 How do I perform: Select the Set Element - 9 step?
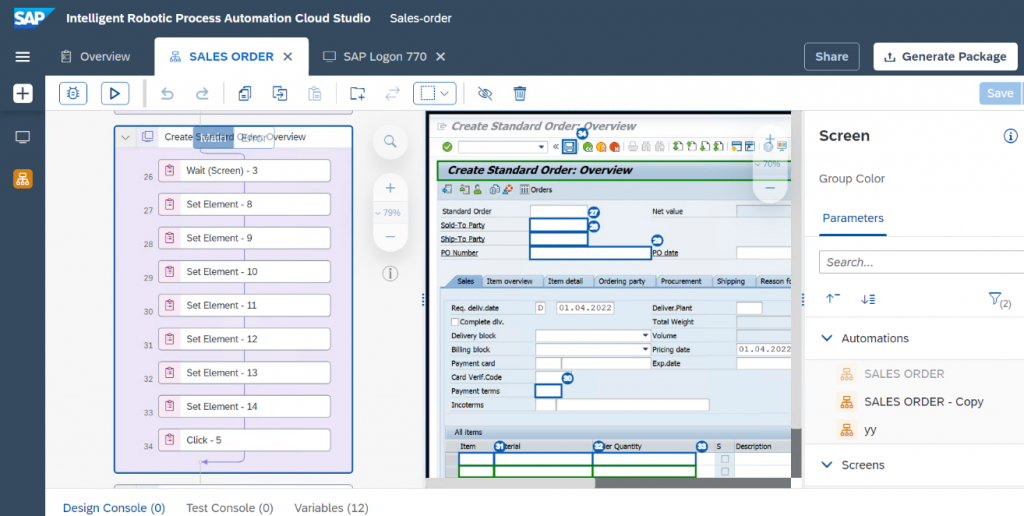tap(244, 238)
